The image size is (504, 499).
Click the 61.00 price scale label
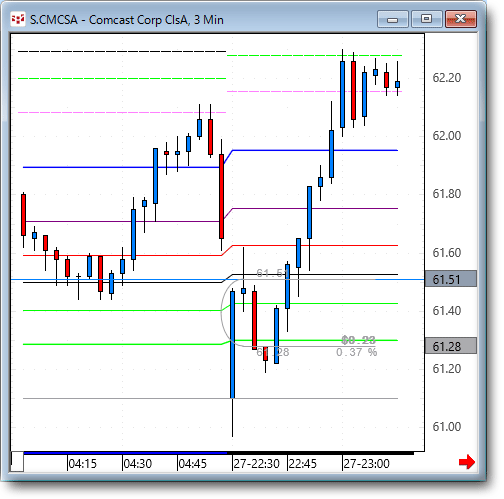[447, 427]
